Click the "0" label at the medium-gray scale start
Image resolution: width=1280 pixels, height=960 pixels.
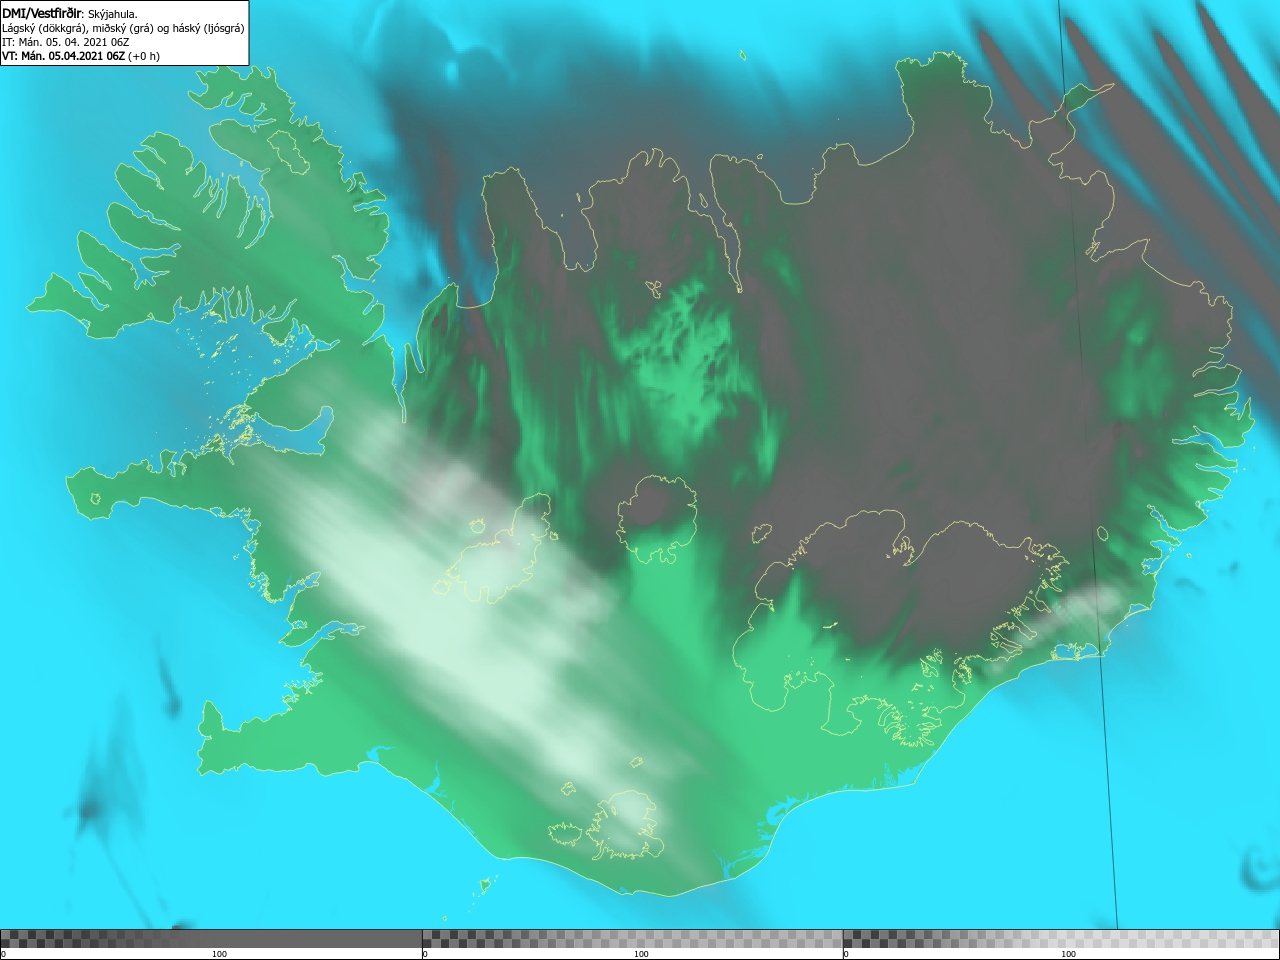[x=426, y=954]
